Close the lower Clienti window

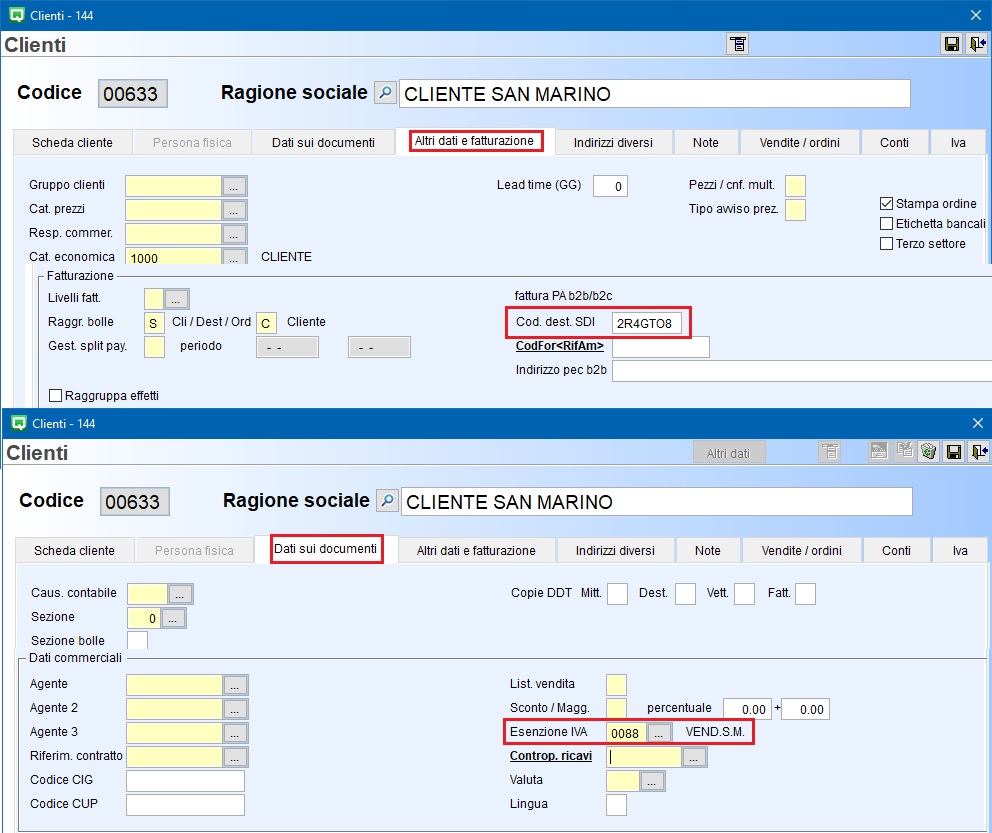pos(978,423)
